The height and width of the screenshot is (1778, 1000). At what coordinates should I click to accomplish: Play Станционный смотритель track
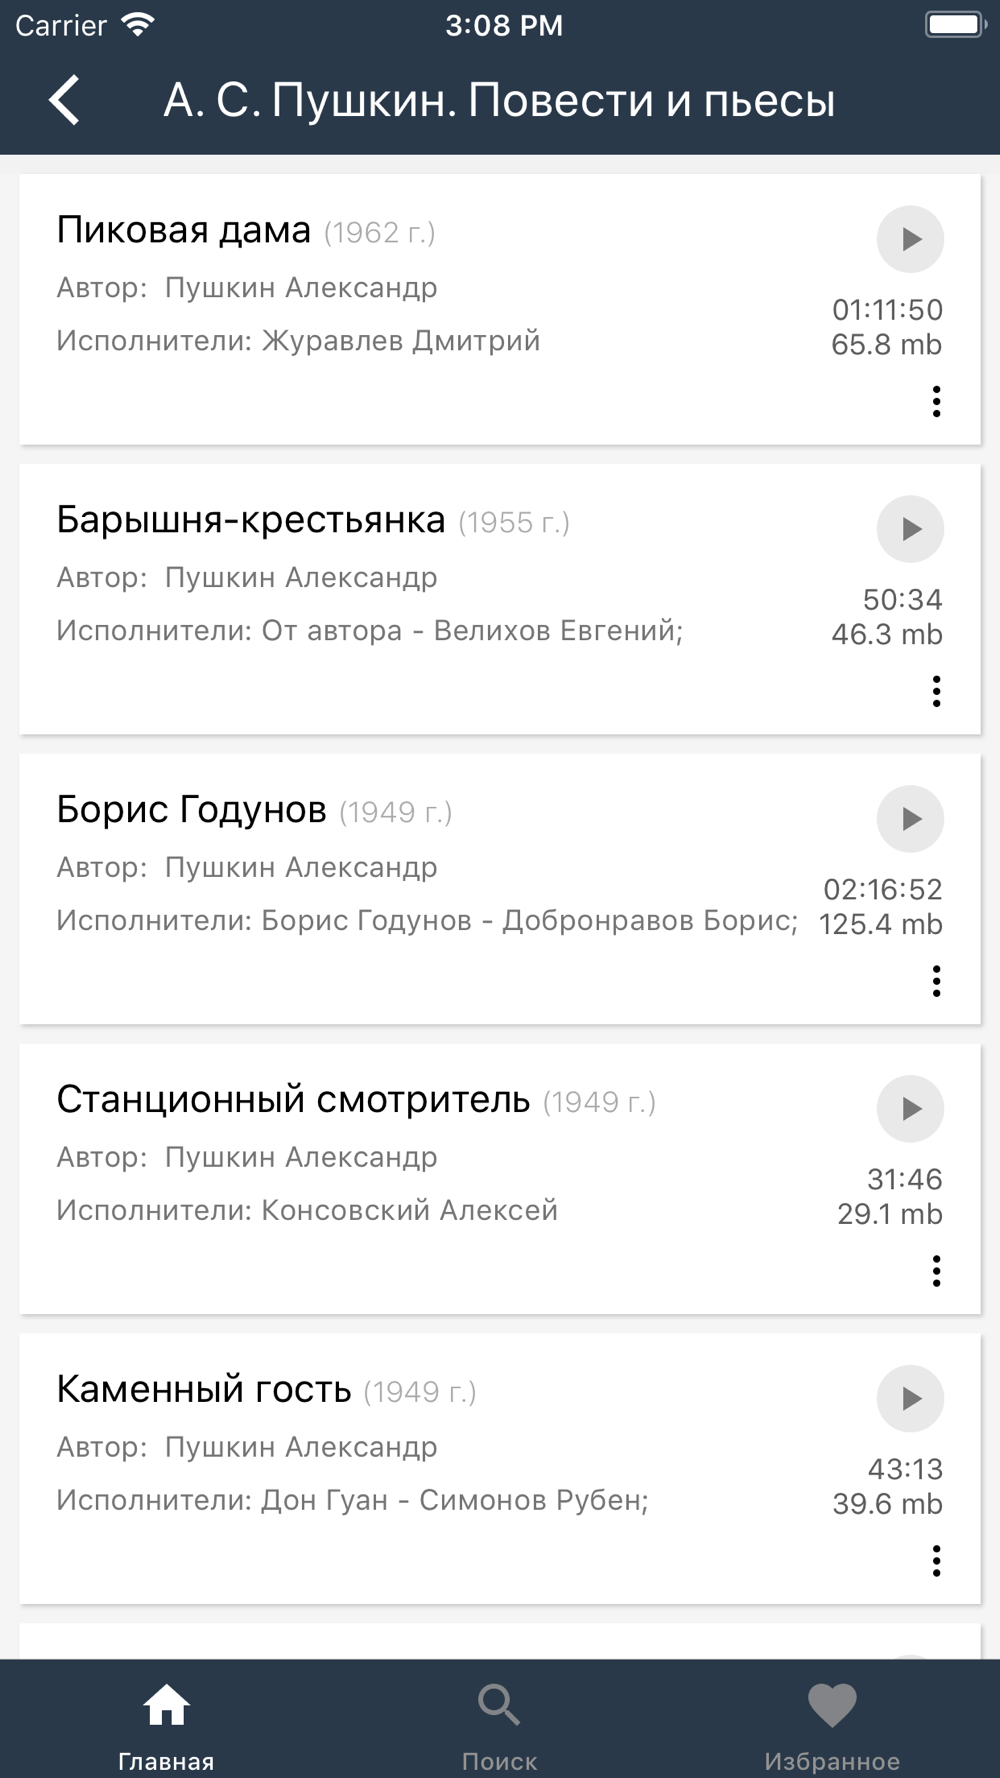tap(910, 1109)
